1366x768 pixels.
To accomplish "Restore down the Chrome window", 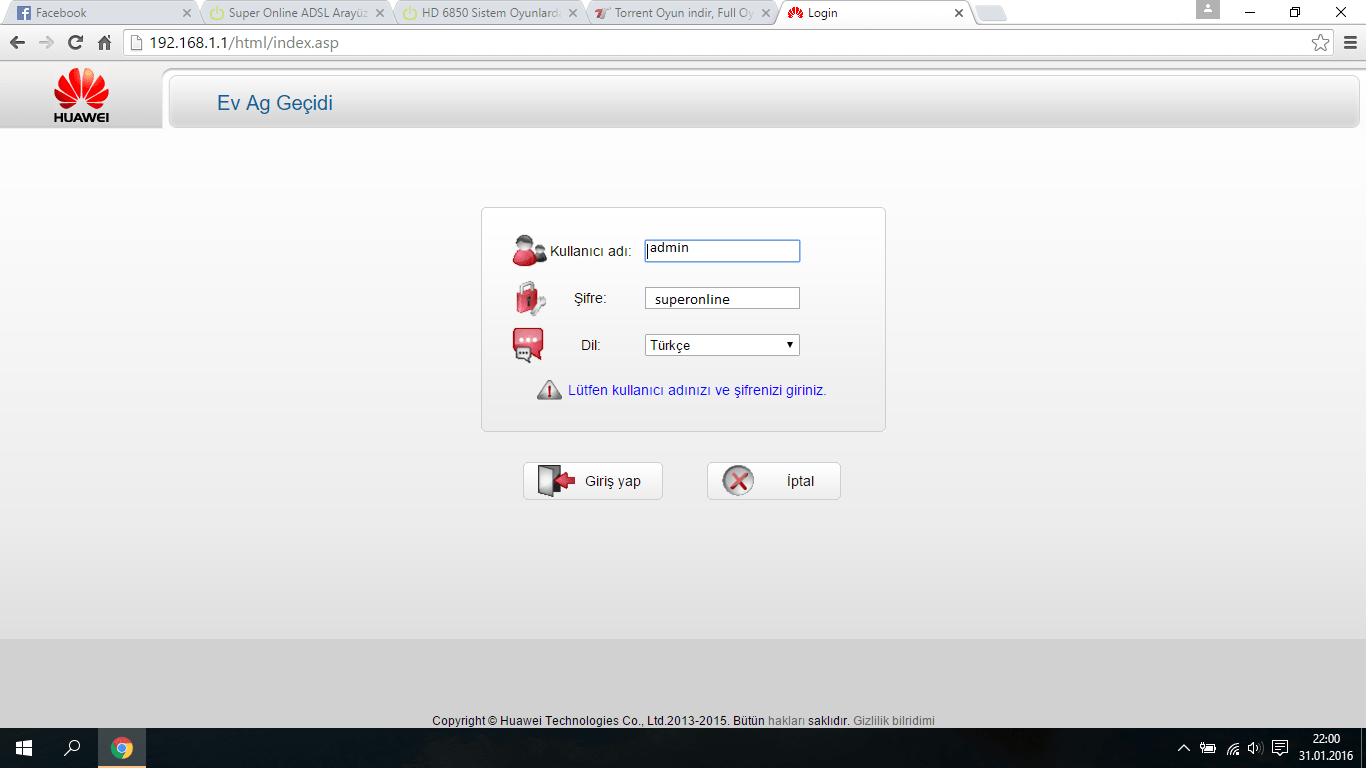I will (x=1295, y=12).
